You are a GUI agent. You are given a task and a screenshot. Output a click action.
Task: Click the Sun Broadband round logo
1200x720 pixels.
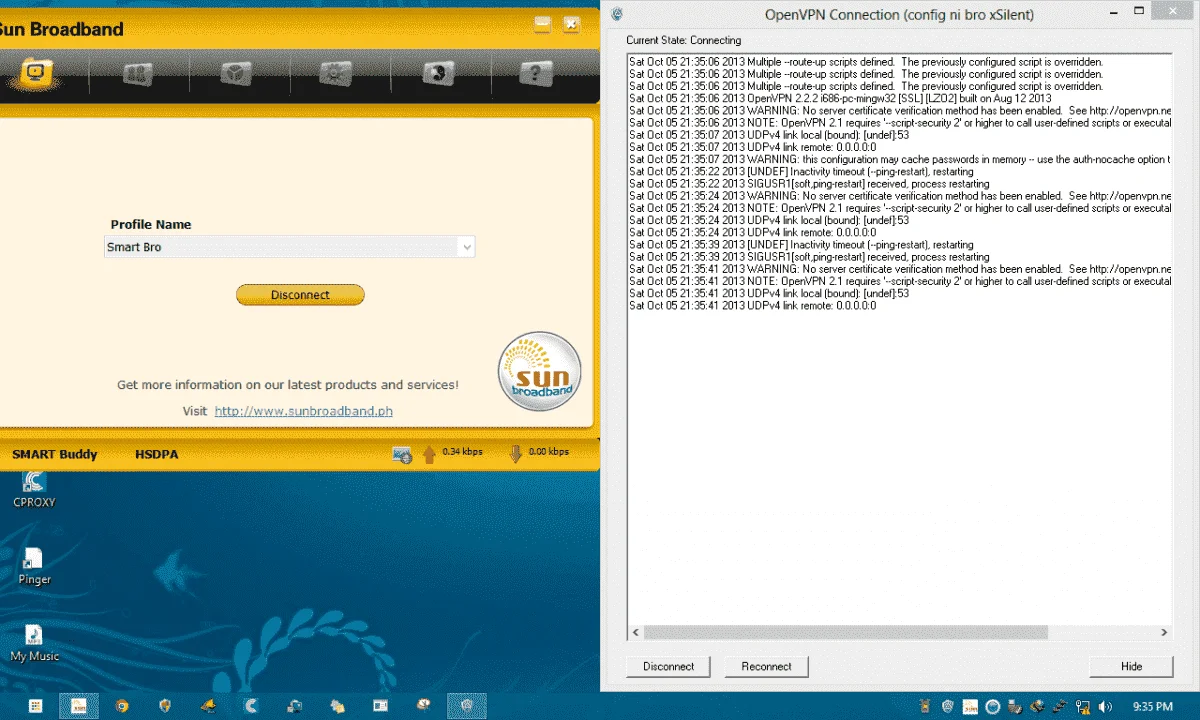point(540,372)
